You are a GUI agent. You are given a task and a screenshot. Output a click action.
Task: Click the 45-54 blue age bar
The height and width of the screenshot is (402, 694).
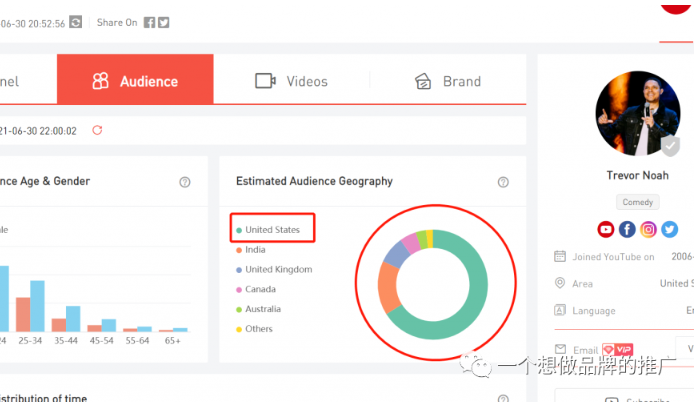click(x=109, y=325)
